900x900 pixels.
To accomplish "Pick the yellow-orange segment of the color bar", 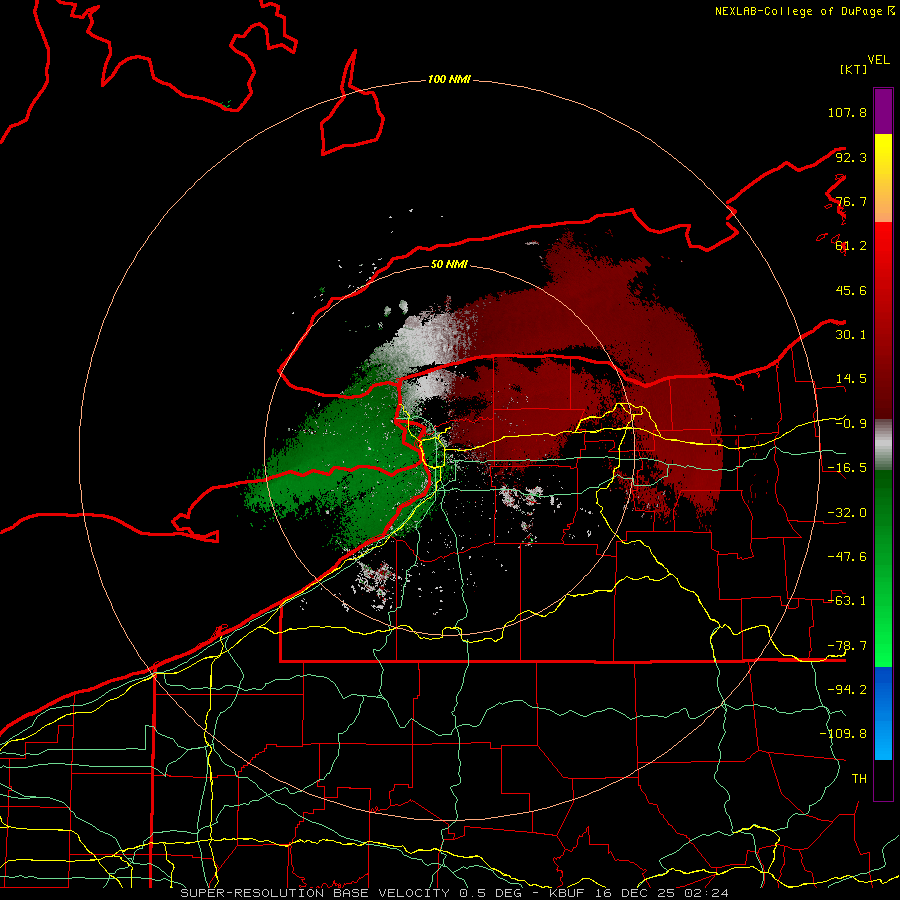I will click(x=883, y=178).
